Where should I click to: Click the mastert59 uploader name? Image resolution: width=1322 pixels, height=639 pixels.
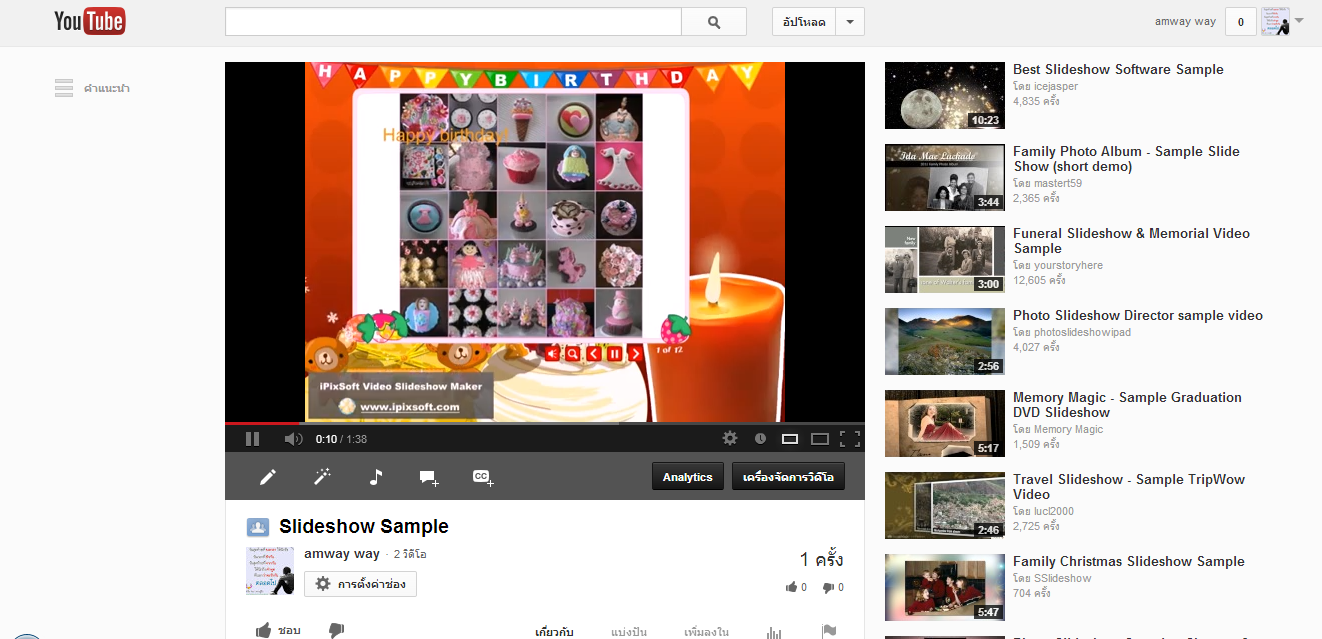[x=1058, y=184]
